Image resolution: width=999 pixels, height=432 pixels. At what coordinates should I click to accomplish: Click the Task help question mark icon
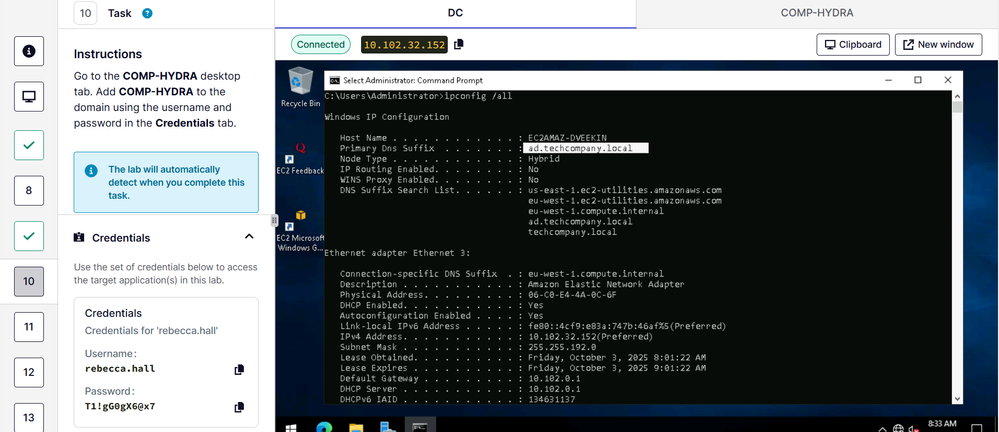click(147, 14)
